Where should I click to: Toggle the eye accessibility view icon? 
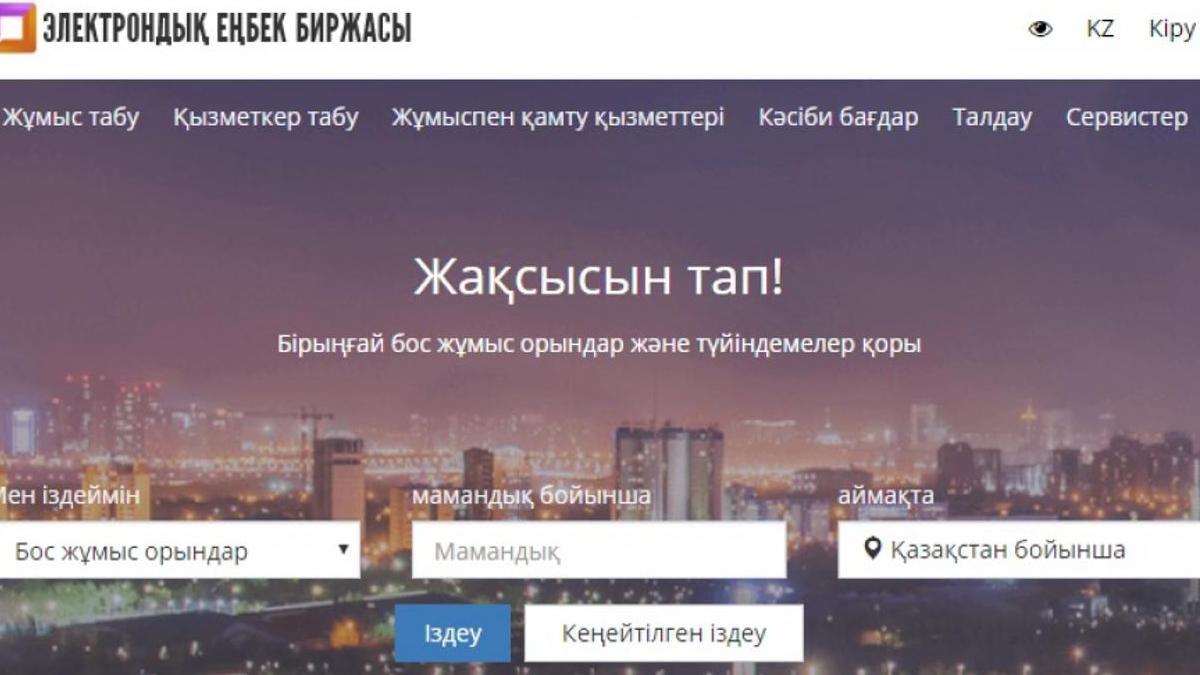[x=1040, y=29]
